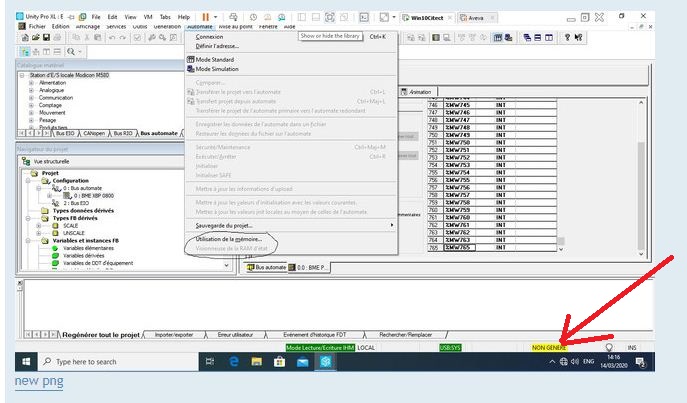Click the VMware pause button icon
Viewport: 687px width, 403px height.
coord(205,17)
